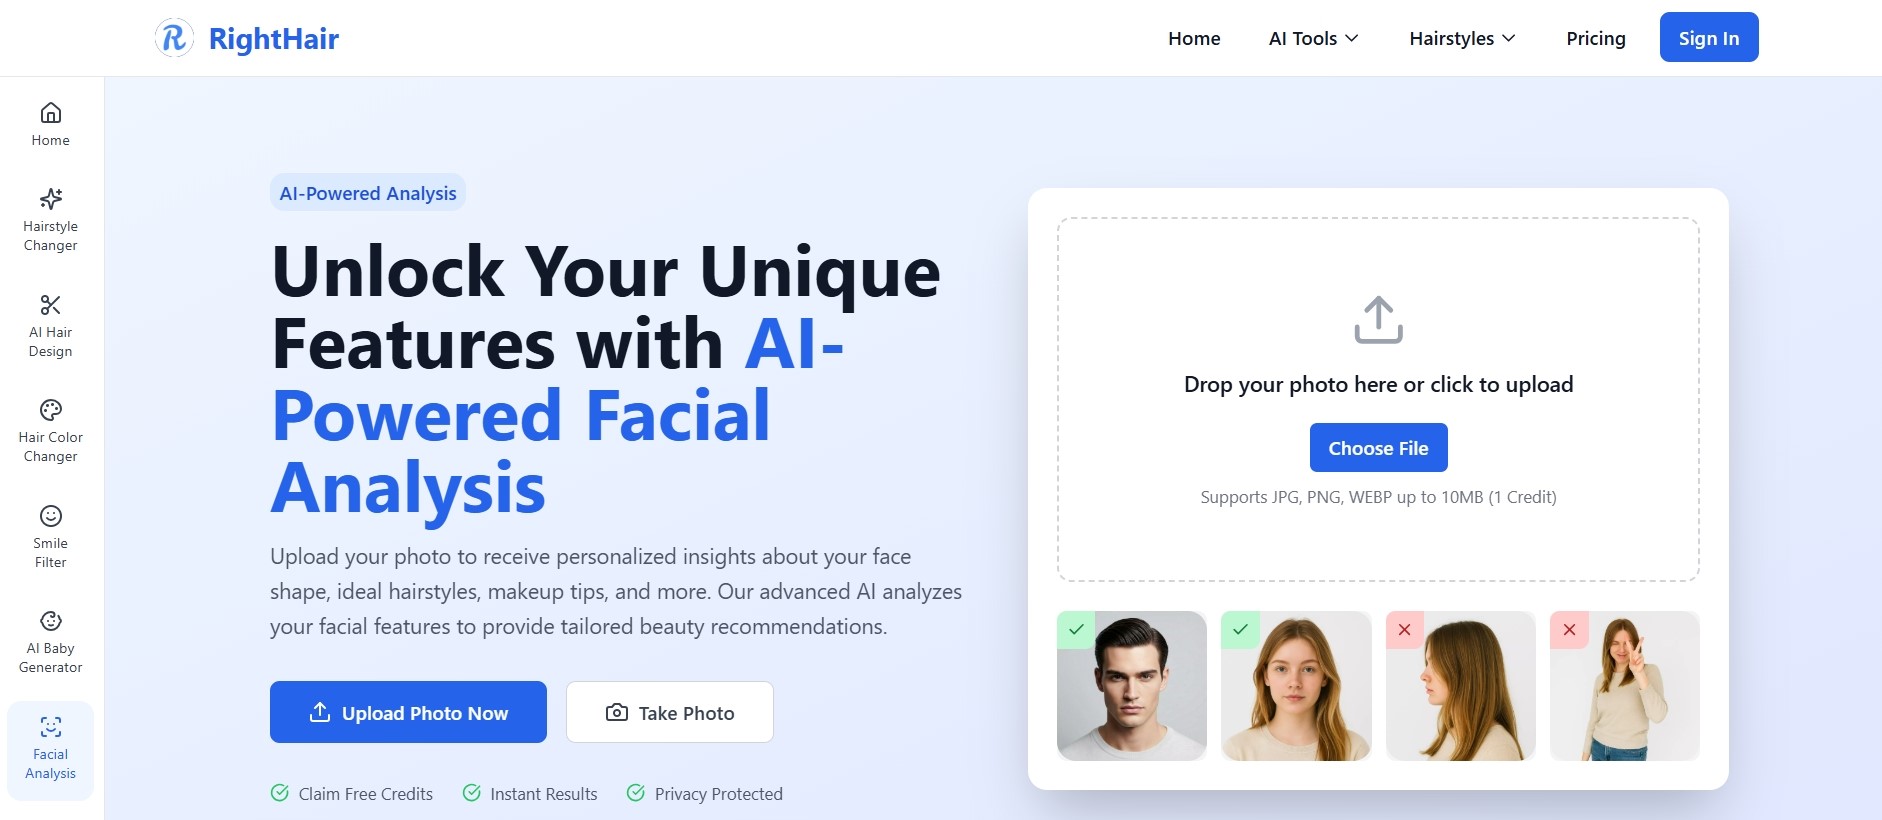Select the side-profile woman example thumbnail
The height and width of the screenshot is (820, 1882).
pyautogui.click(x=1460, y=686)
